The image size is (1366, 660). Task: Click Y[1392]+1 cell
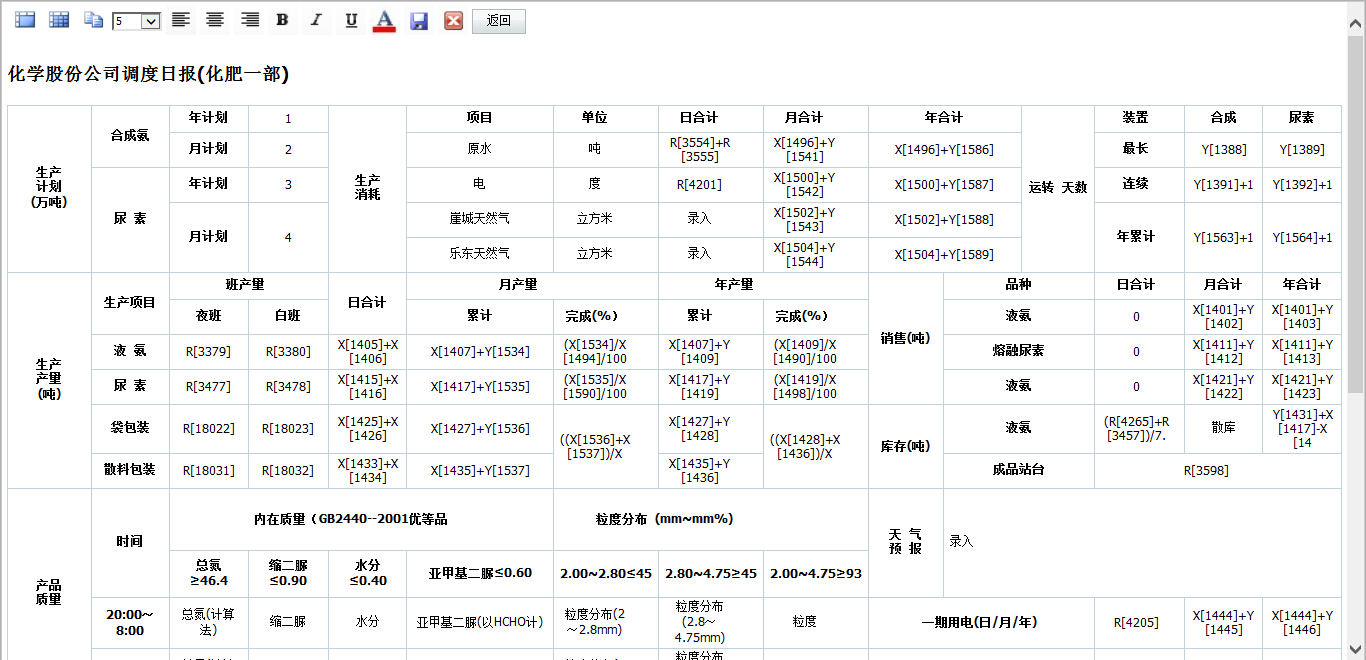pos(1301,185)
